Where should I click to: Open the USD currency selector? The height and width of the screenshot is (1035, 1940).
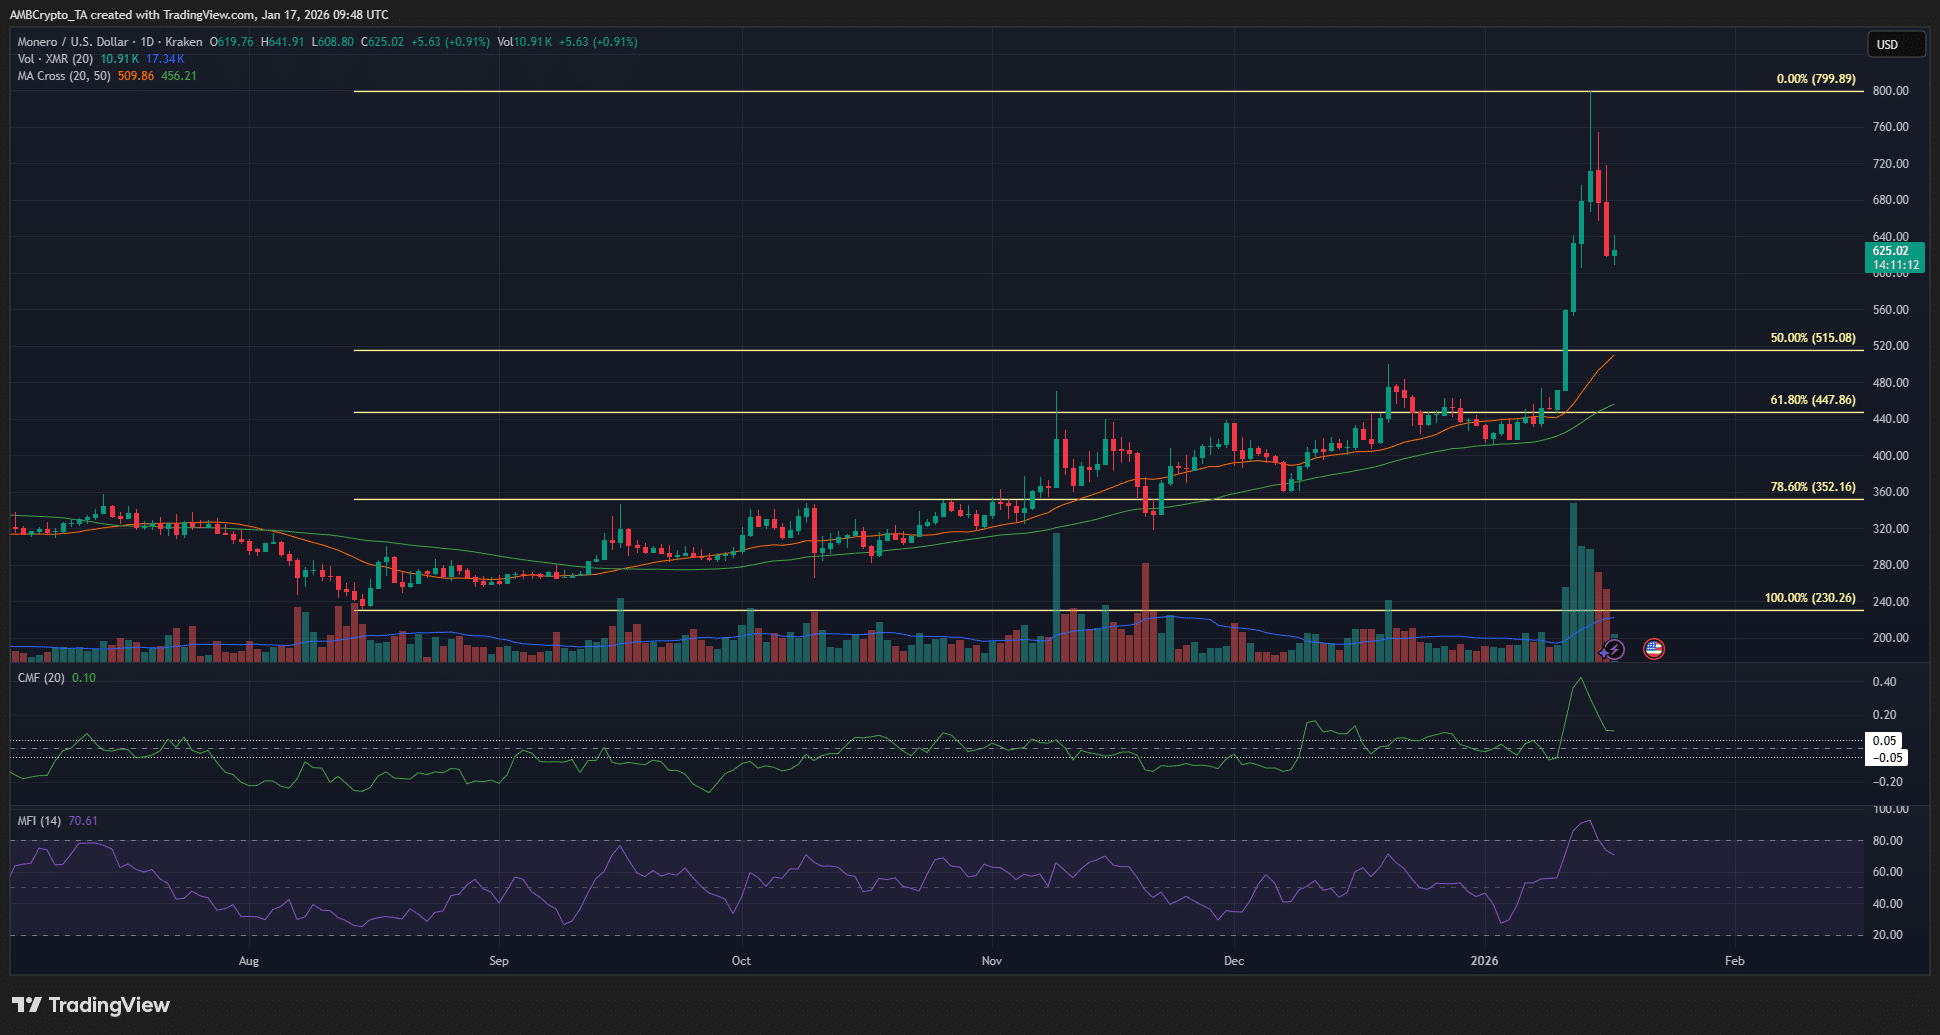coord(1895,43)
